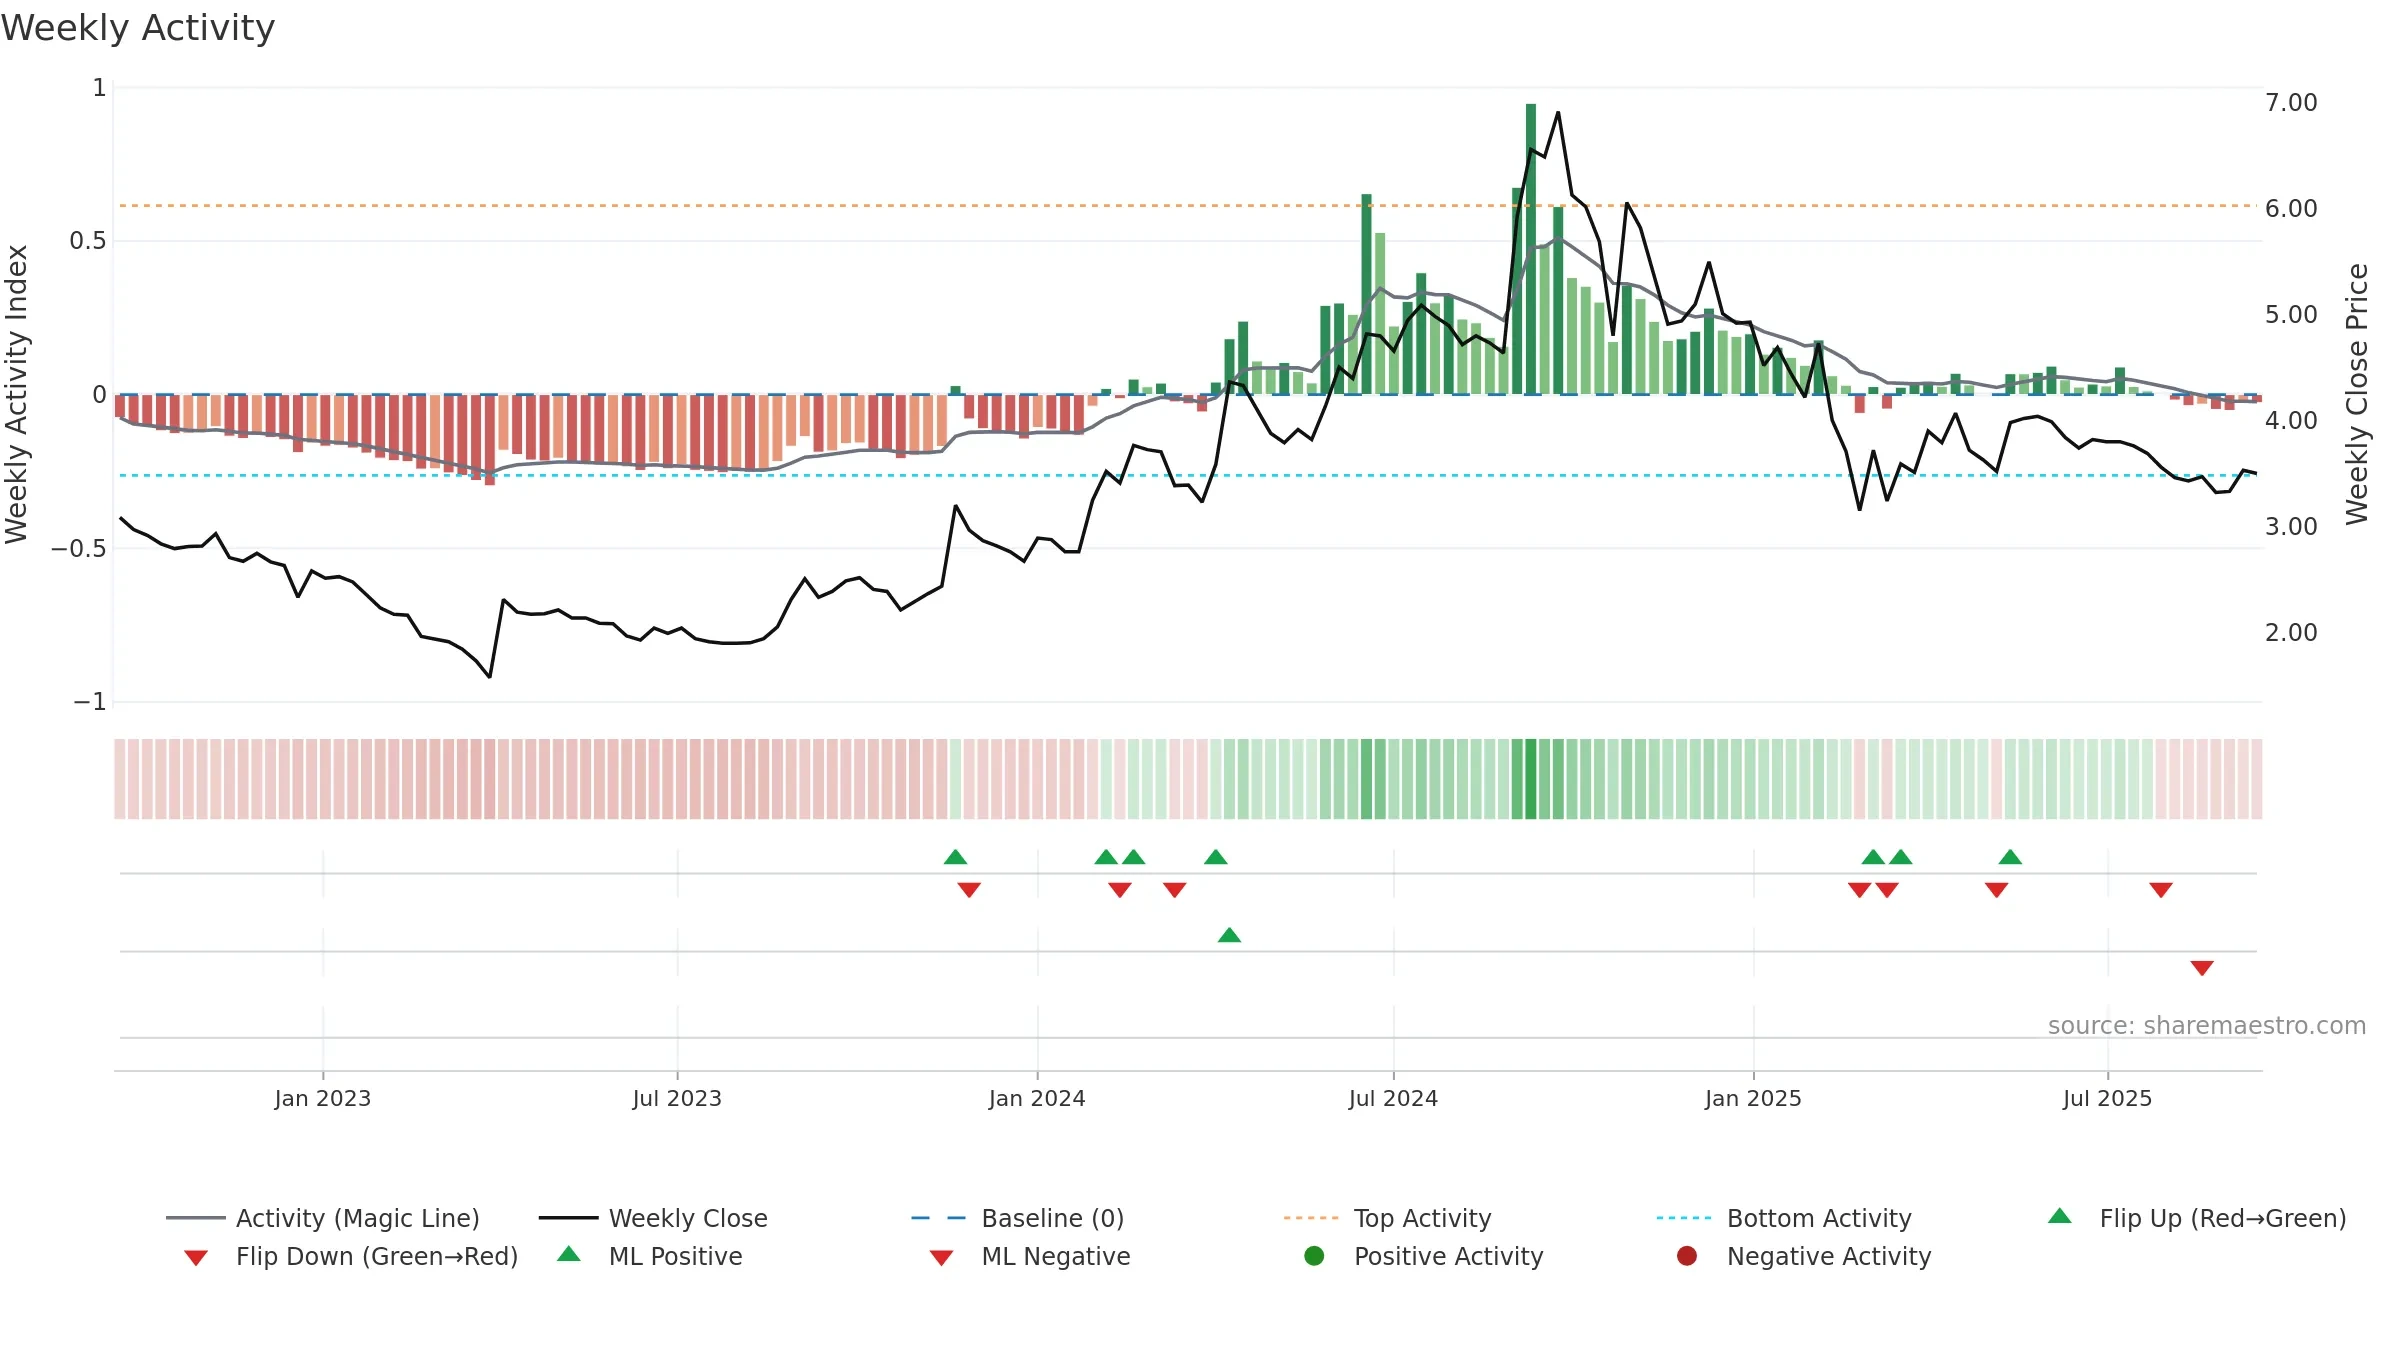Toggle ML Negative legend entry
The image size is (2400, 1350).
[1030, 1256]
